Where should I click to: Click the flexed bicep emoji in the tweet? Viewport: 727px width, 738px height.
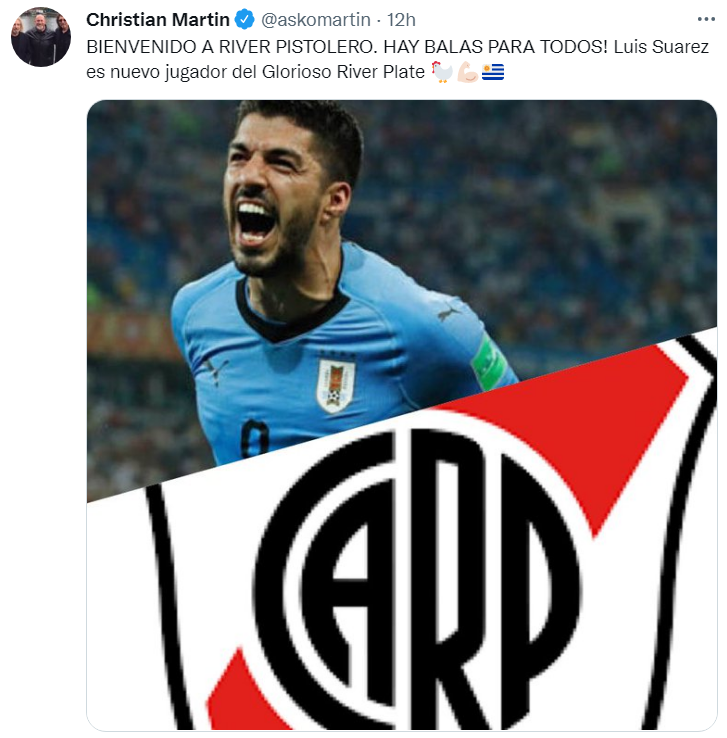click(468, 72)
